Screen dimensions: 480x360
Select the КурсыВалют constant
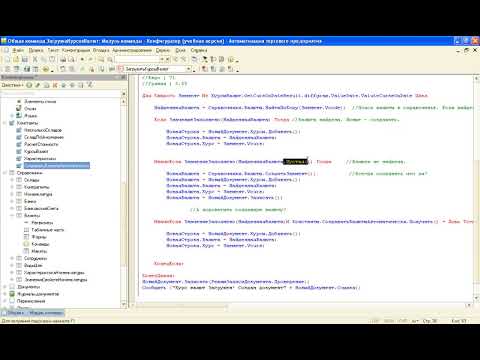pyautogui.click(x=36, y=151)
